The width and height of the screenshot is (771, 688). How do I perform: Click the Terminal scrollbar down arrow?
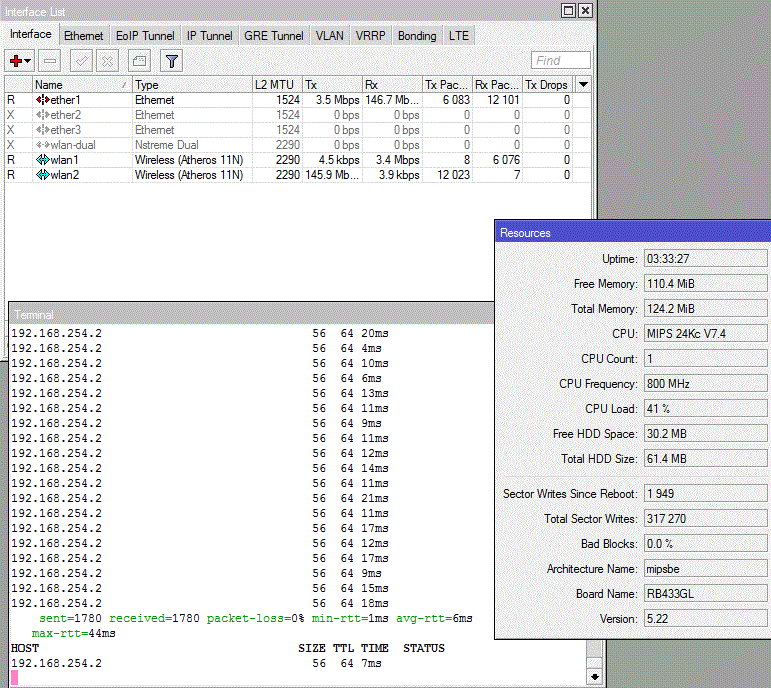[x=594, y=677]
